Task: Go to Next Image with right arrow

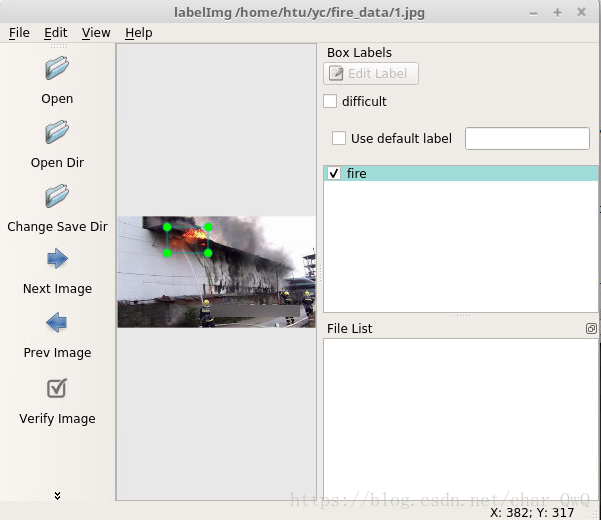Action: click(57, 258)
